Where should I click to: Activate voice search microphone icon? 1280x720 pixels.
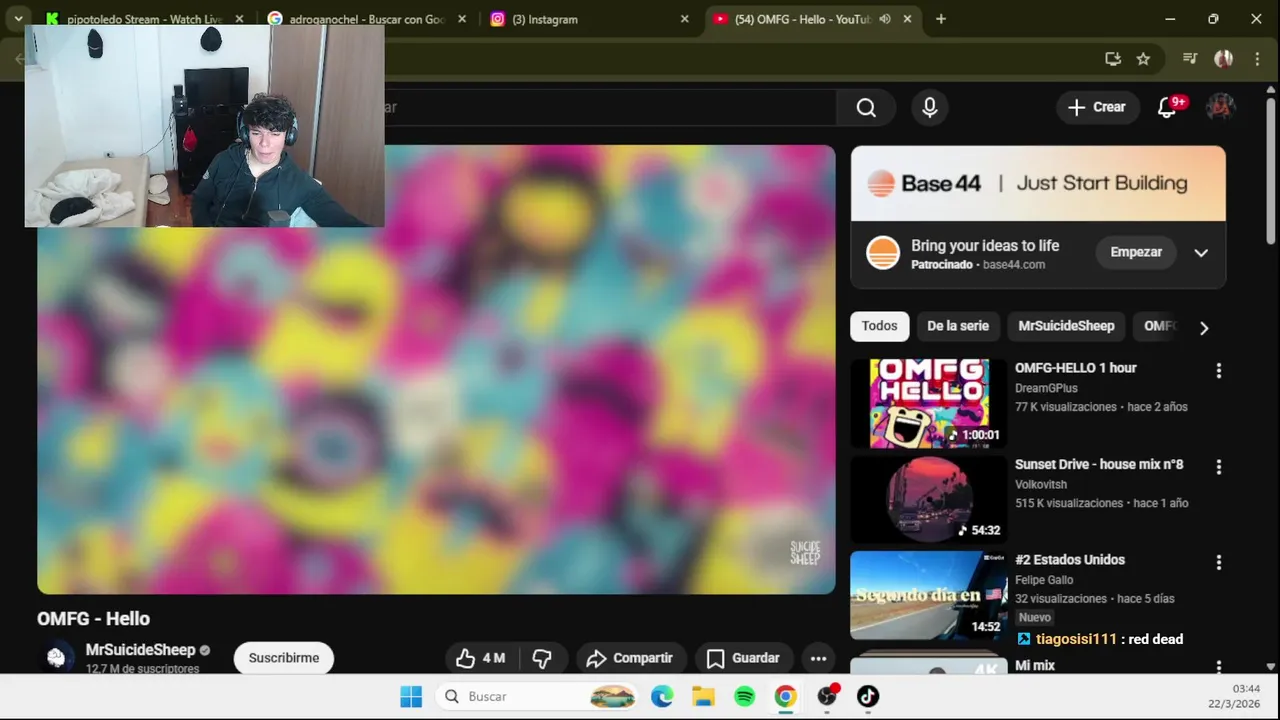[930, 108]
